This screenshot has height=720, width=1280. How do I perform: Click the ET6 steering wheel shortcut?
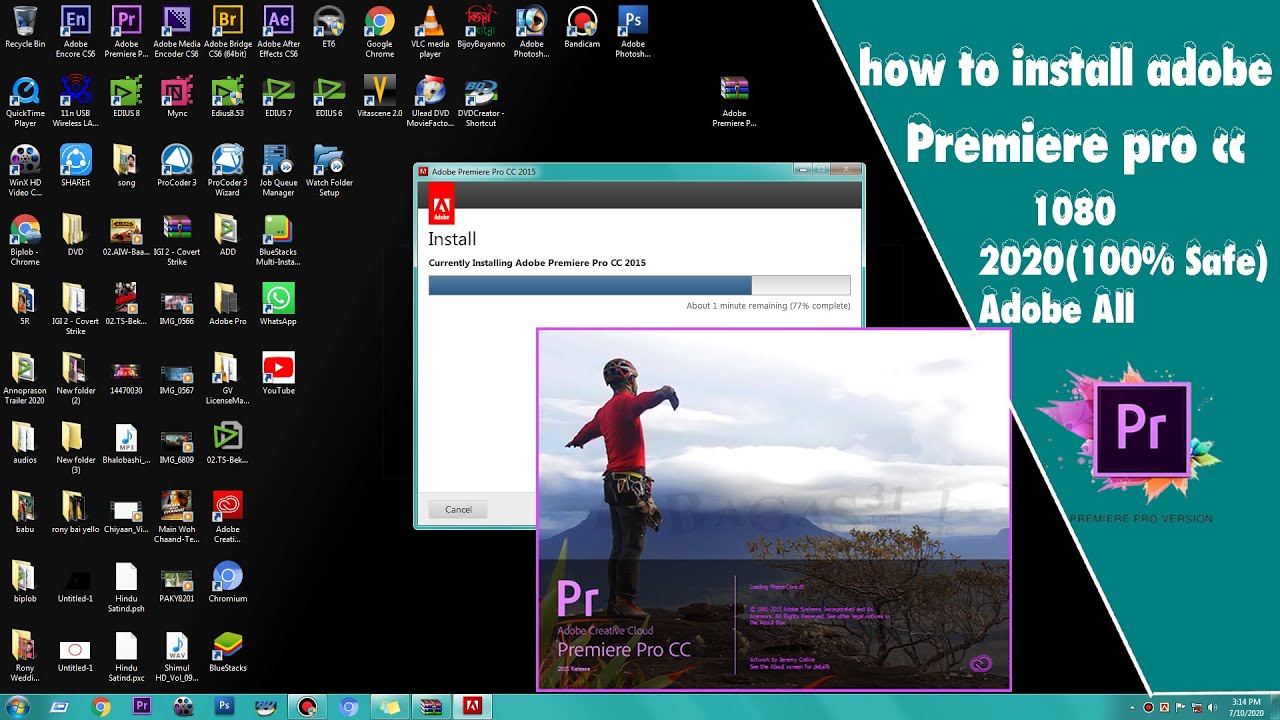coord(329,26)
